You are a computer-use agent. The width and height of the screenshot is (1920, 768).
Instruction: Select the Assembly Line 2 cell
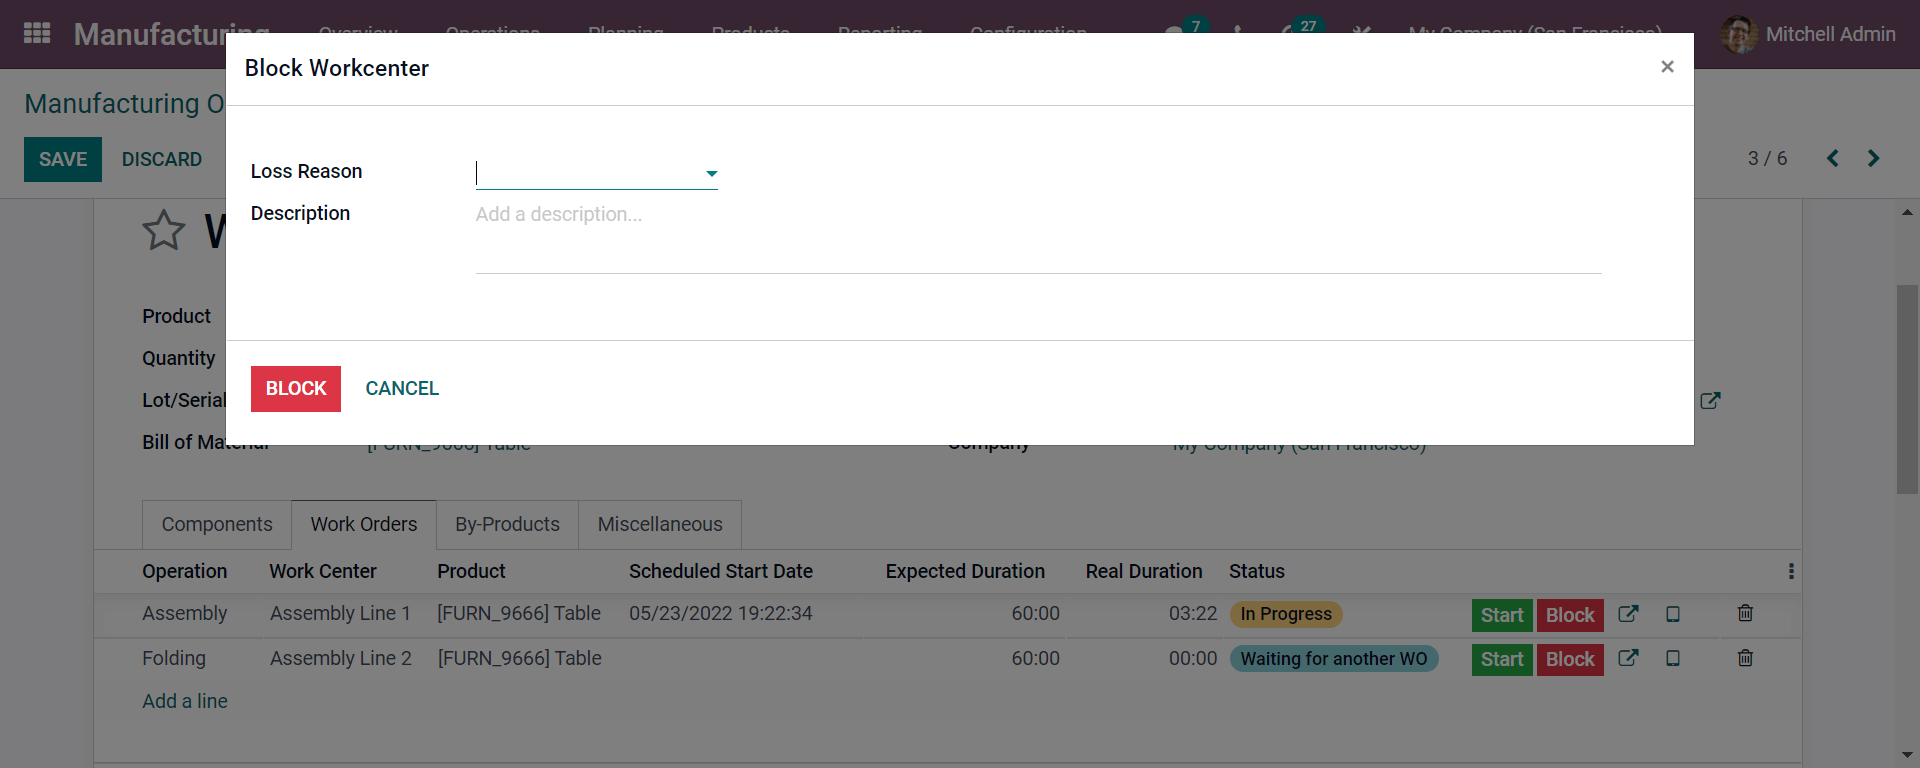tap(341, 658)
